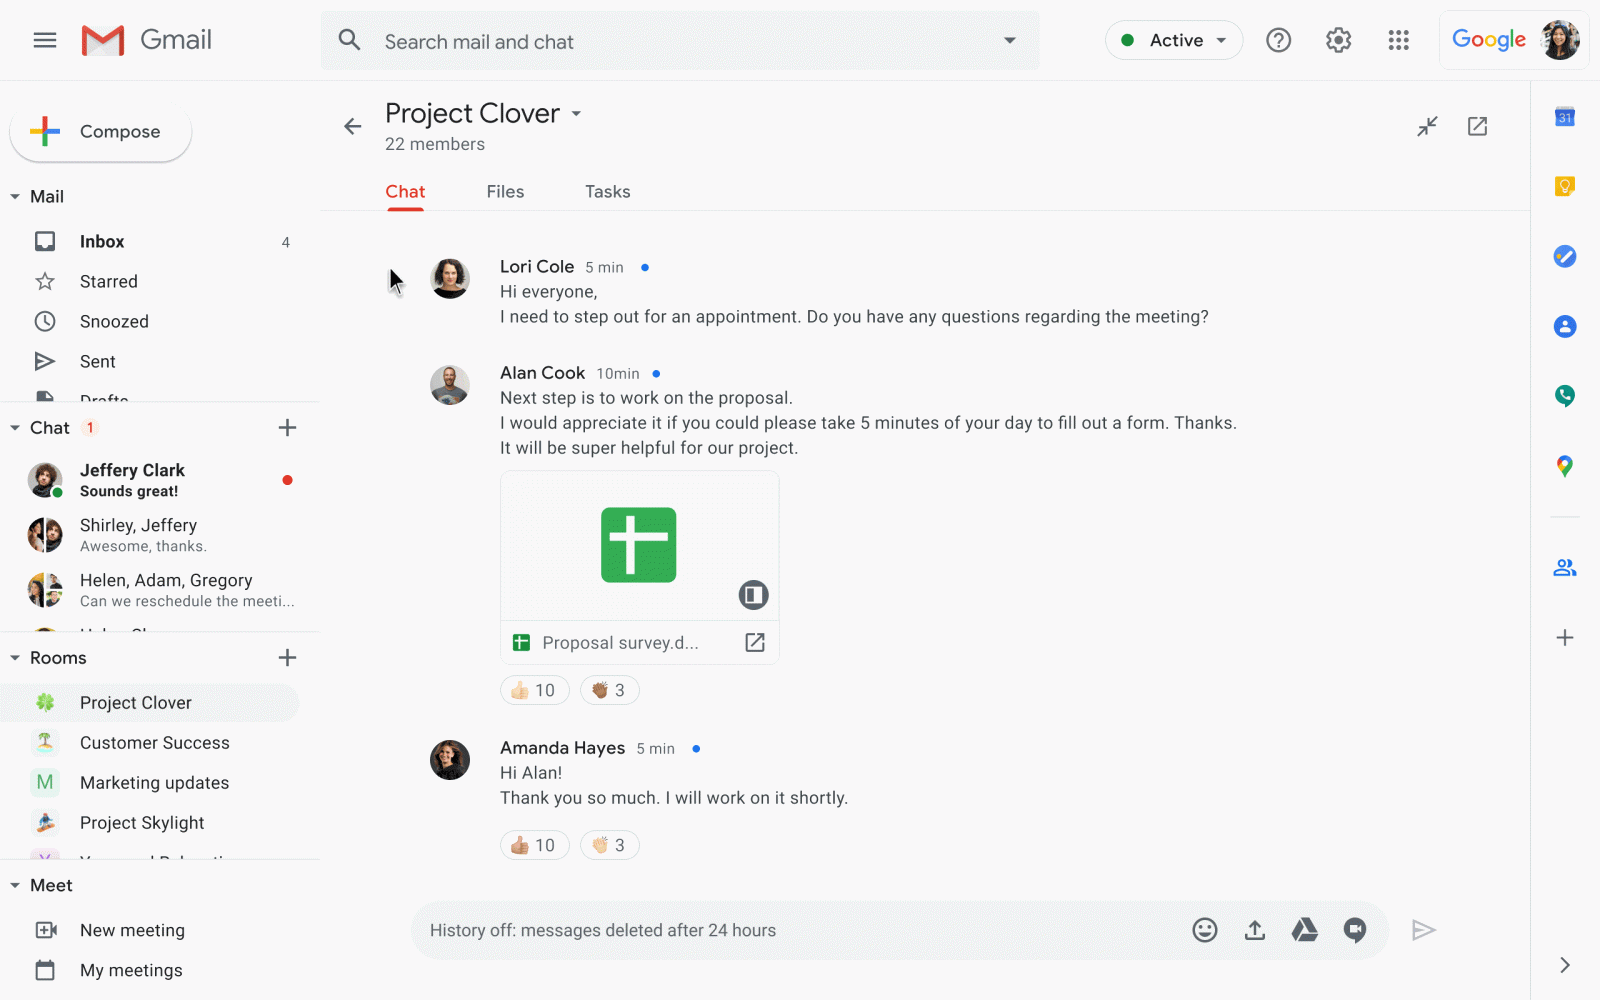Screen dimensions: 1600x1000
Task: Open Google Calendar in the side panel
Action: (x=1564, y=116)
